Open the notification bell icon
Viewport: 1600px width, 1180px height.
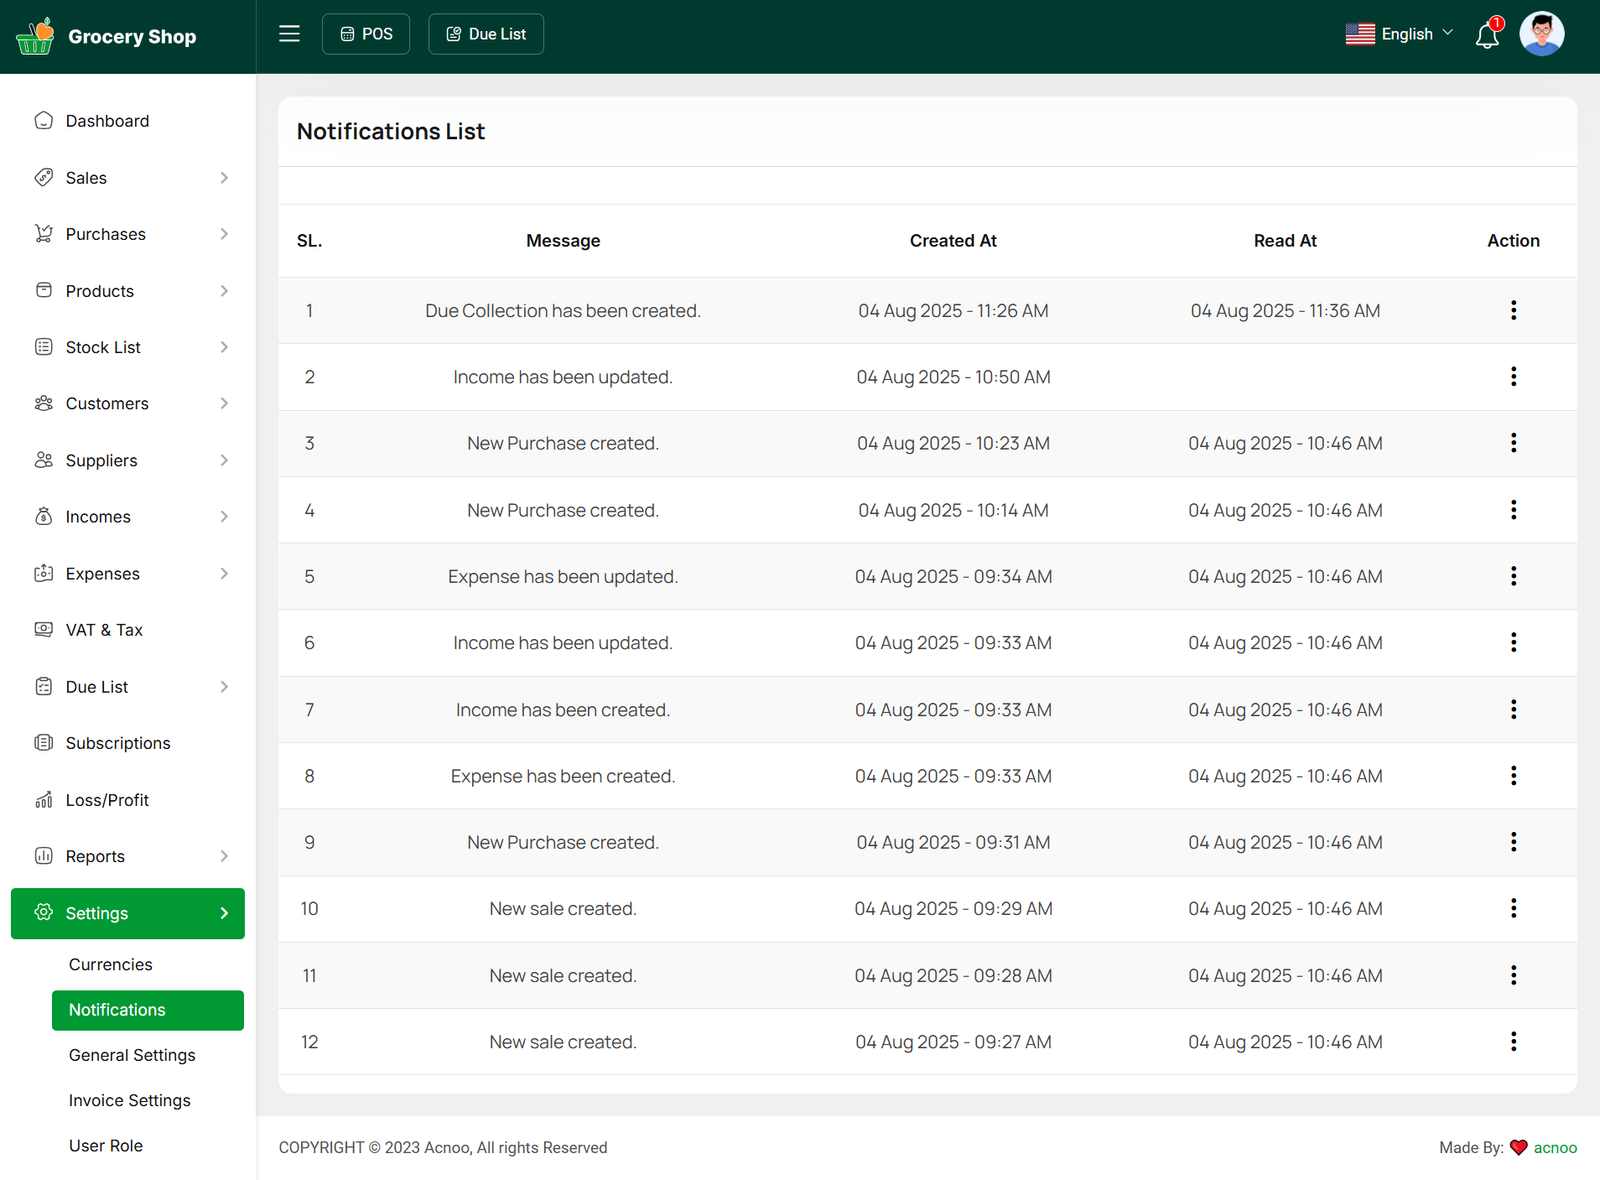[x=1487, y=36]
